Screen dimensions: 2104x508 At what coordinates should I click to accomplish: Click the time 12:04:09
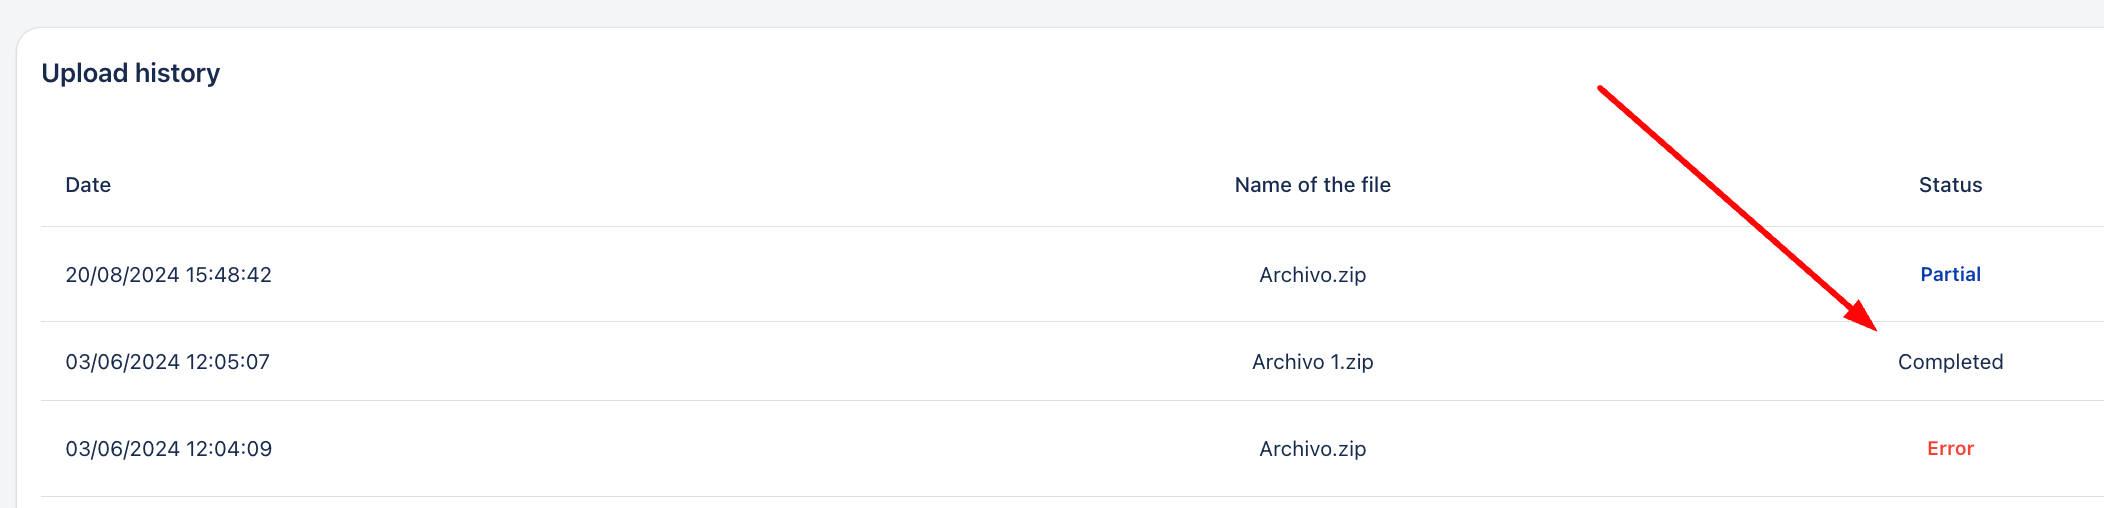coord(229,449)
